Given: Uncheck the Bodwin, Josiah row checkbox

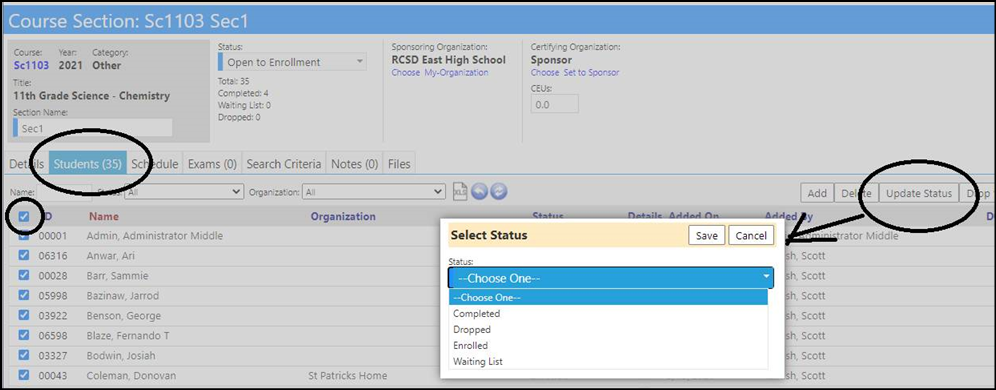Looking at the screenshot, I should click(24, 354).
